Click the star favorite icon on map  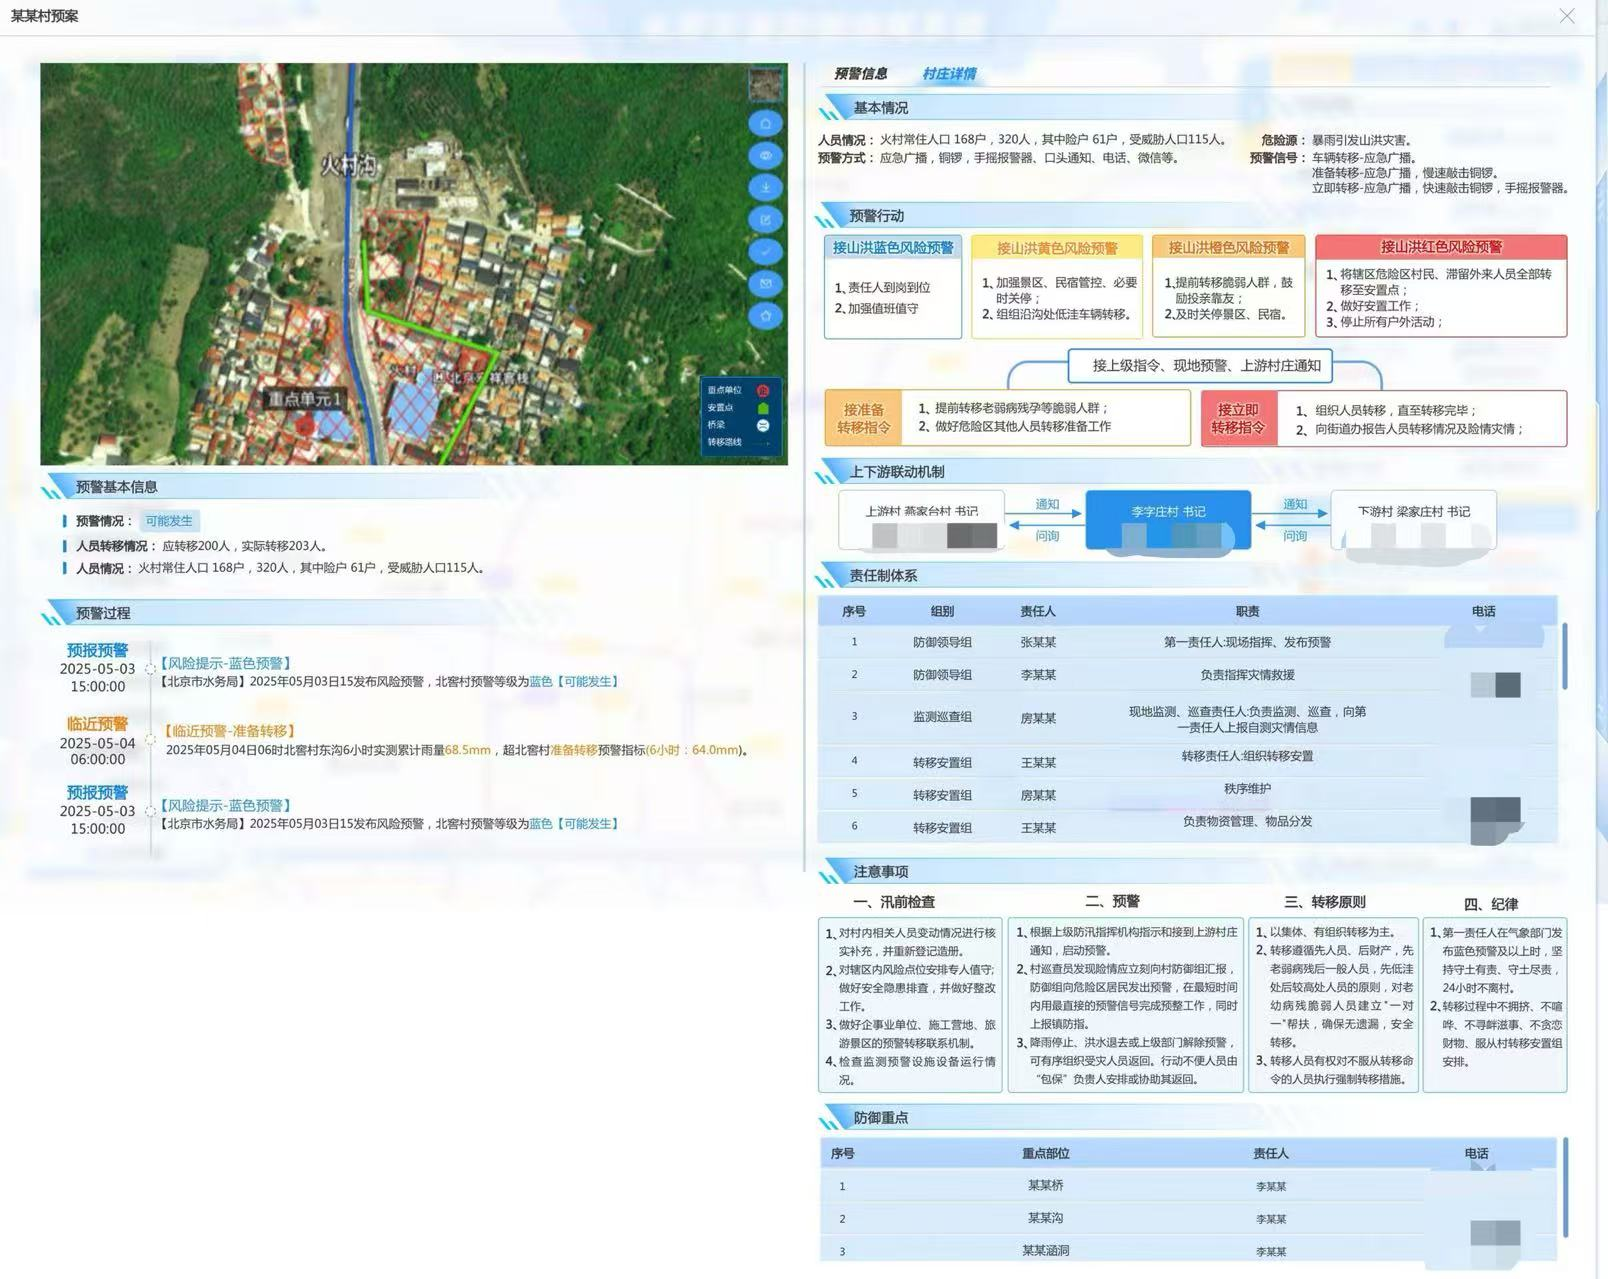[765, 315]
